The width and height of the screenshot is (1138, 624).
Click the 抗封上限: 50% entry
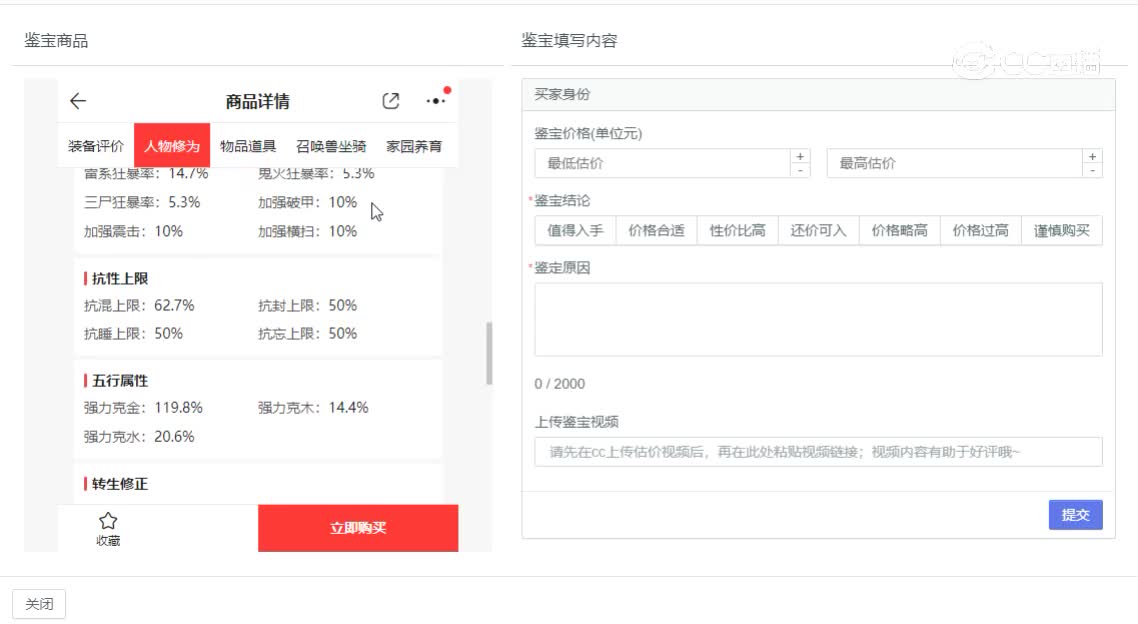point(307,305)
